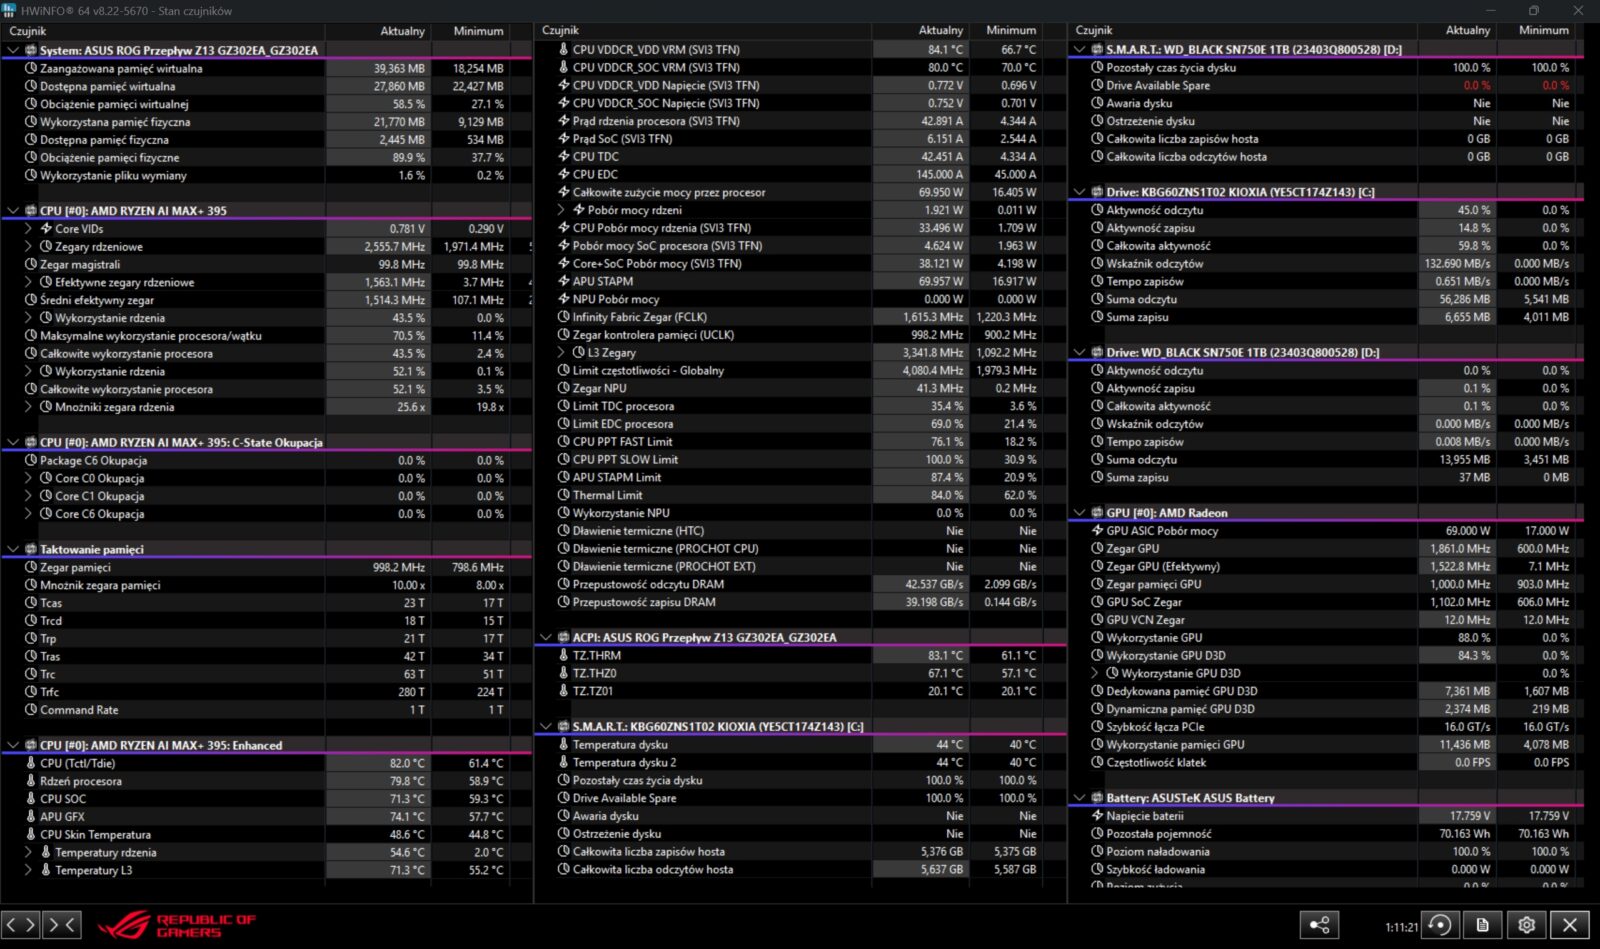Screen dimensions: 1600x949
Task: Expand the Core VIDs row
Action: pos(28,229)
